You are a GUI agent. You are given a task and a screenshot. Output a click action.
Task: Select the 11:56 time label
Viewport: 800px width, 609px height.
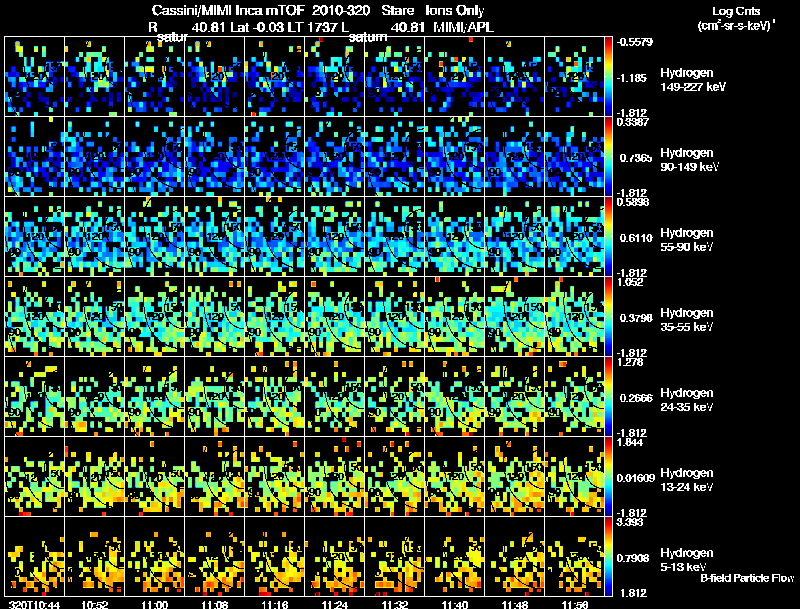point(574,605)
